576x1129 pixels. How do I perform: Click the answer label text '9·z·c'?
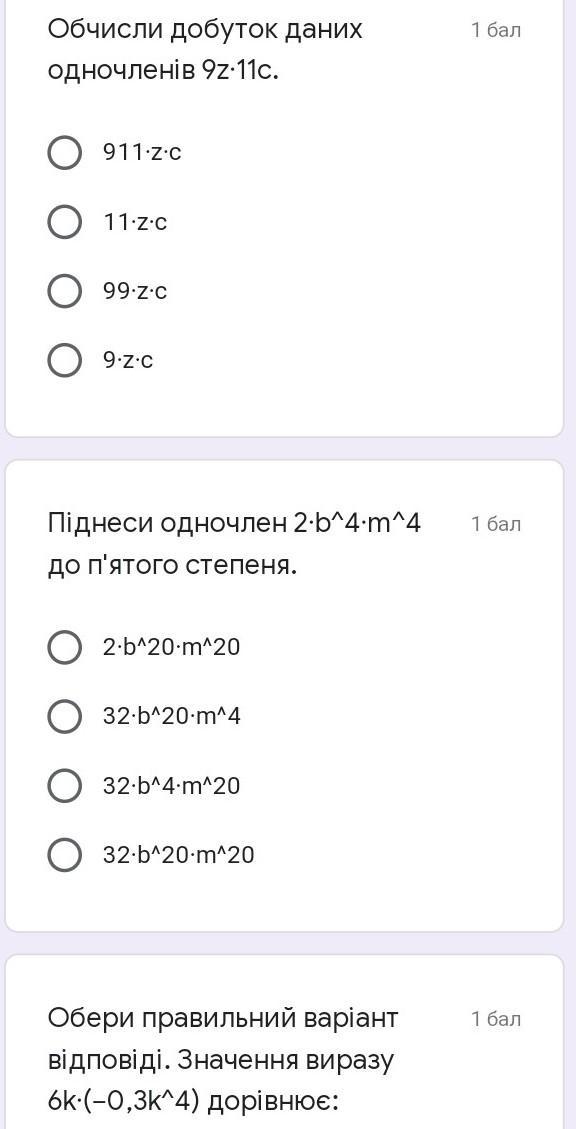[128, 361]
